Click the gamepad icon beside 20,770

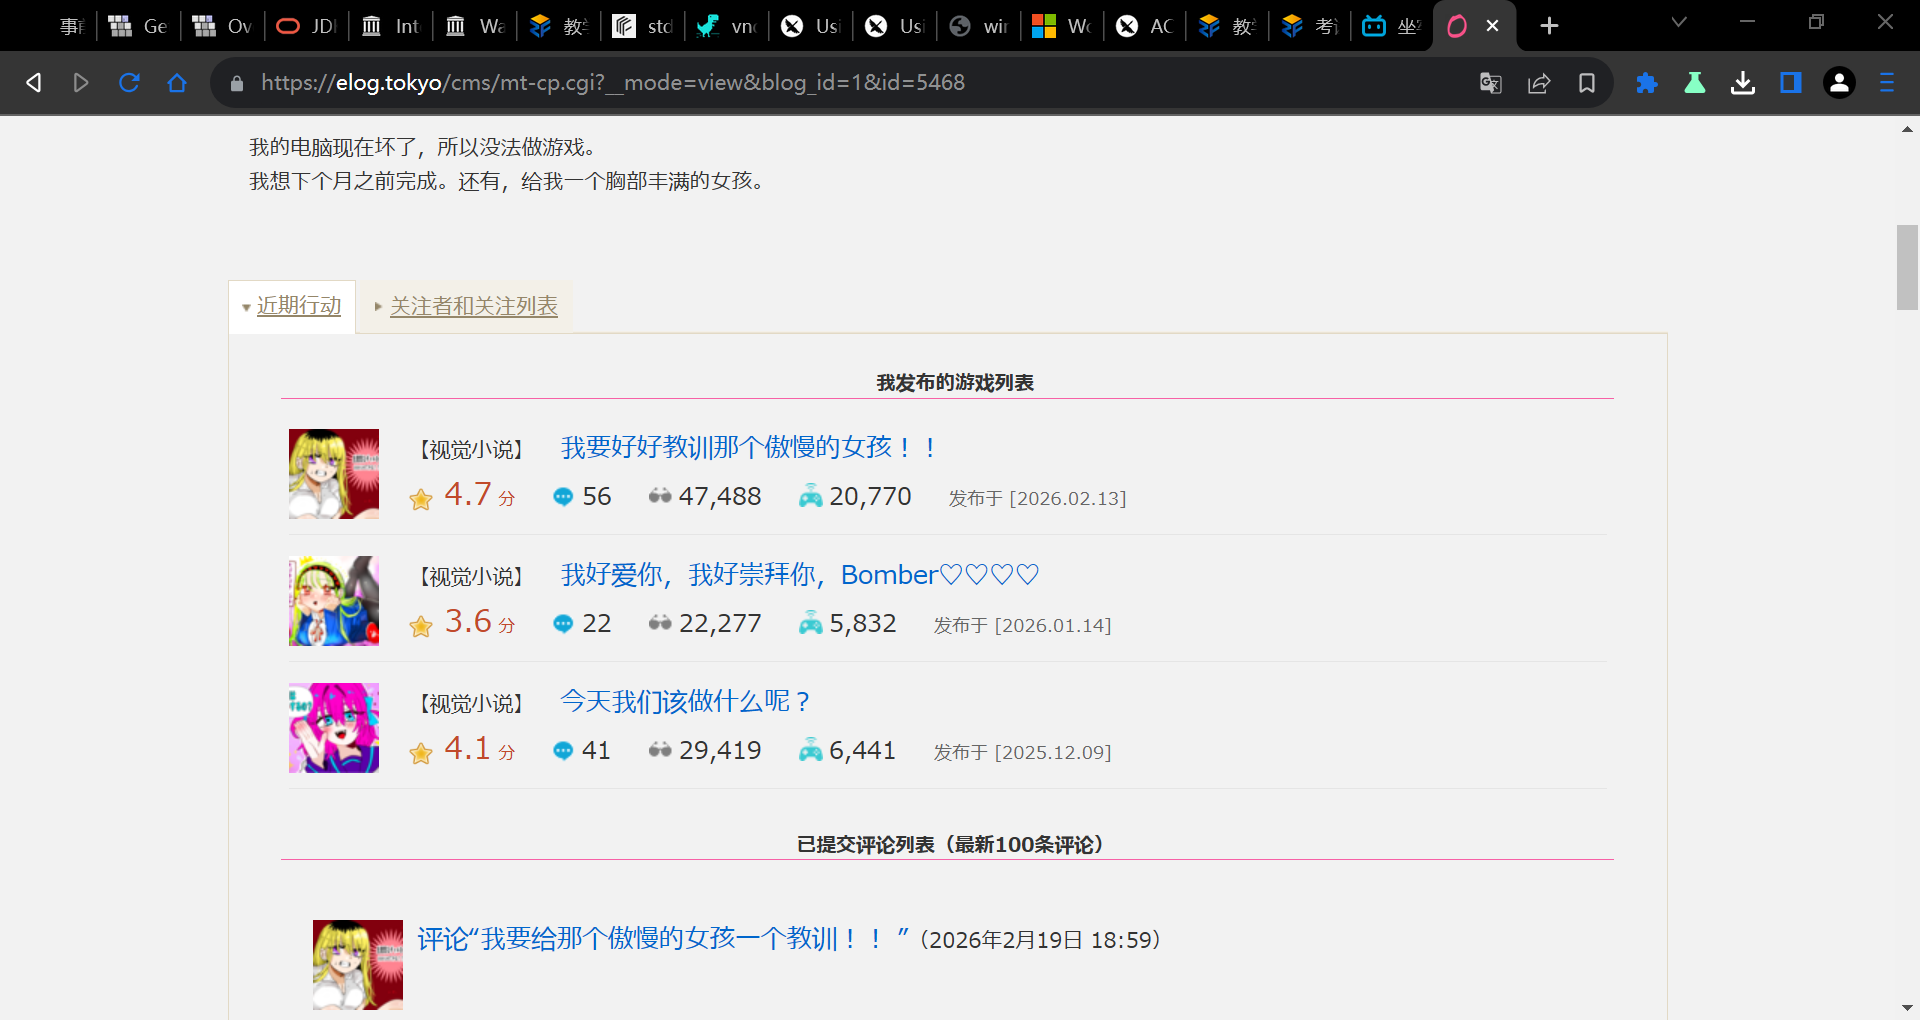coord(811,495)
